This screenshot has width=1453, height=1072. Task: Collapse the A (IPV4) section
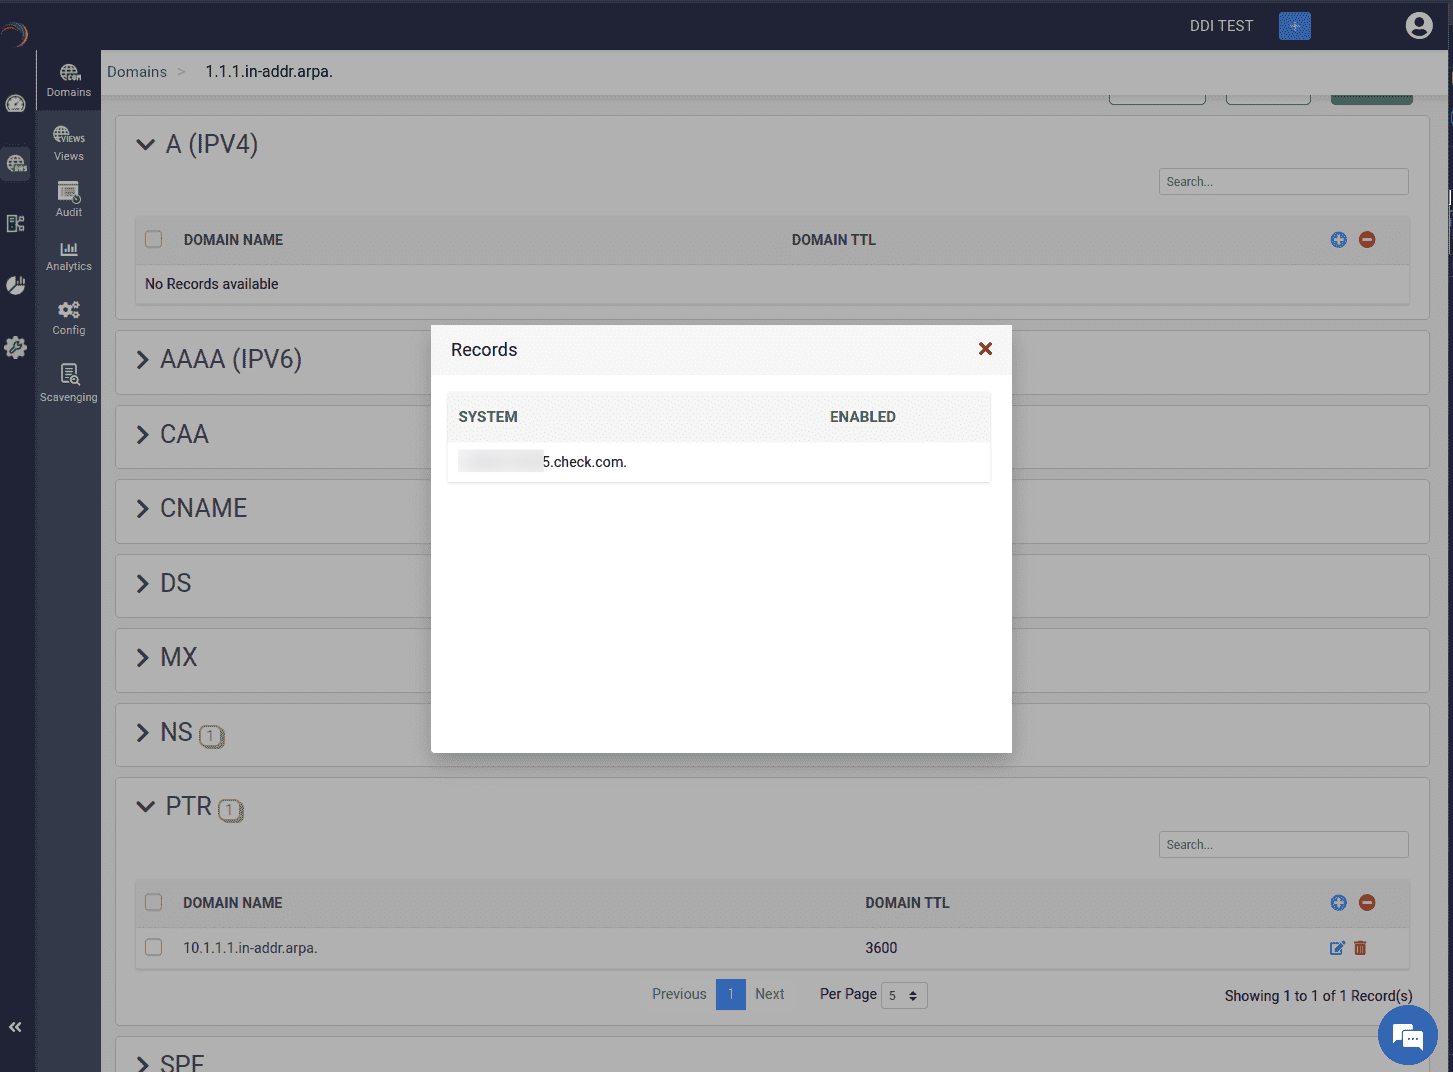pyautogui.click(x=145, y=145)
